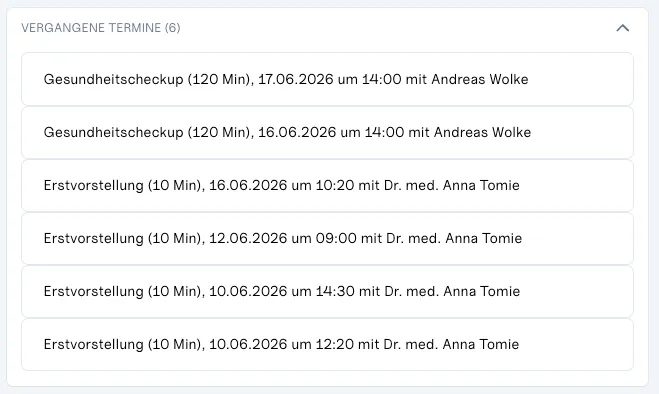
Task: Click the date 12.06.2026 in the list
Action: 248,238
